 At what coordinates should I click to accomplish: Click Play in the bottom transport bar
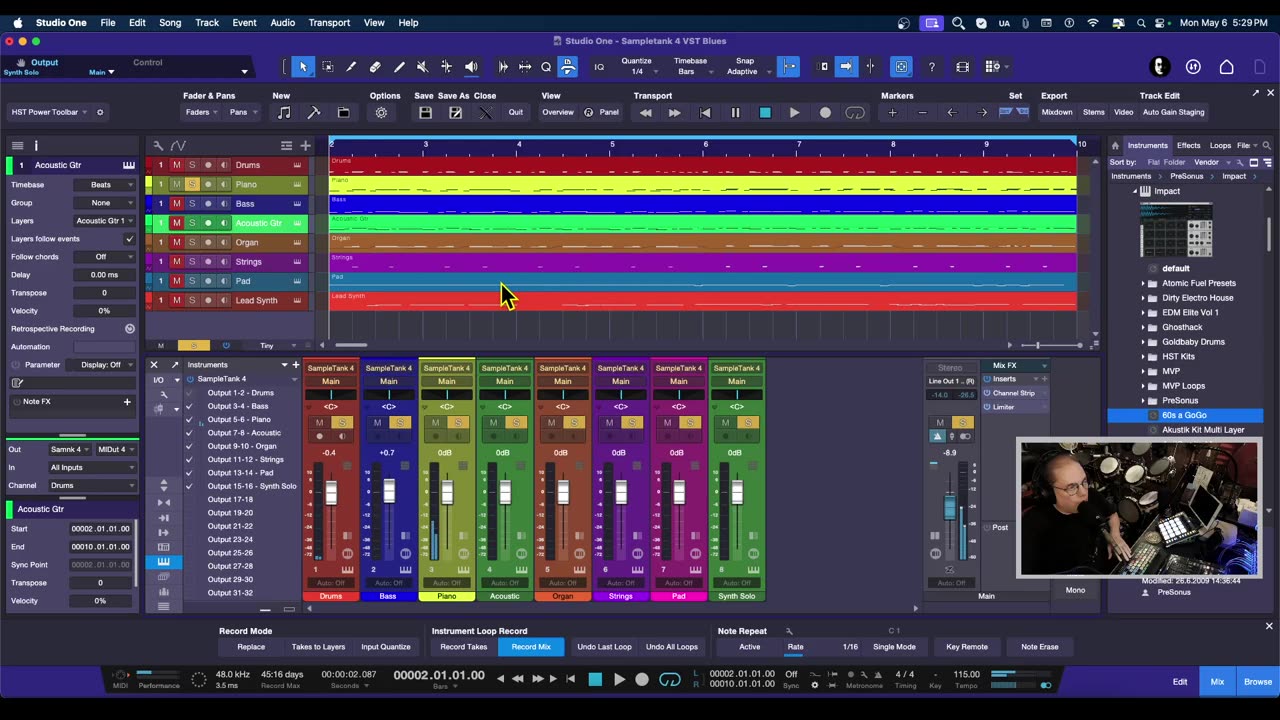(619, 679)
